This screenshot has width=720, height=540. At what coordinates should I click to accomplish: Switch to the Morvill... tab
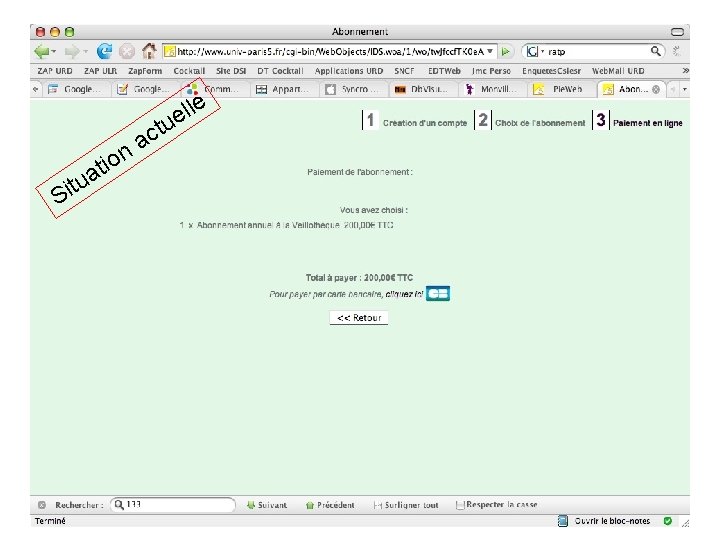[x=490, y=89]
